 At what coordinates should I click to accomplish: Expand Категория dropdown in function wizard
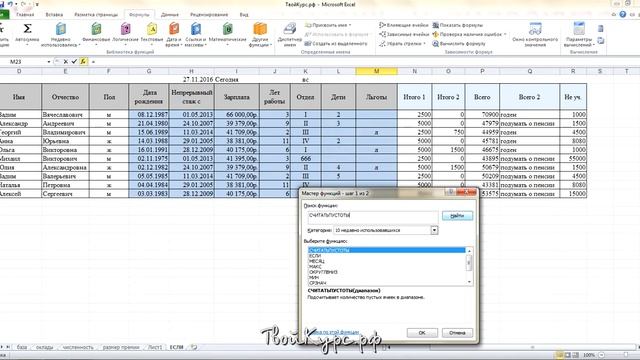point(434,230)
